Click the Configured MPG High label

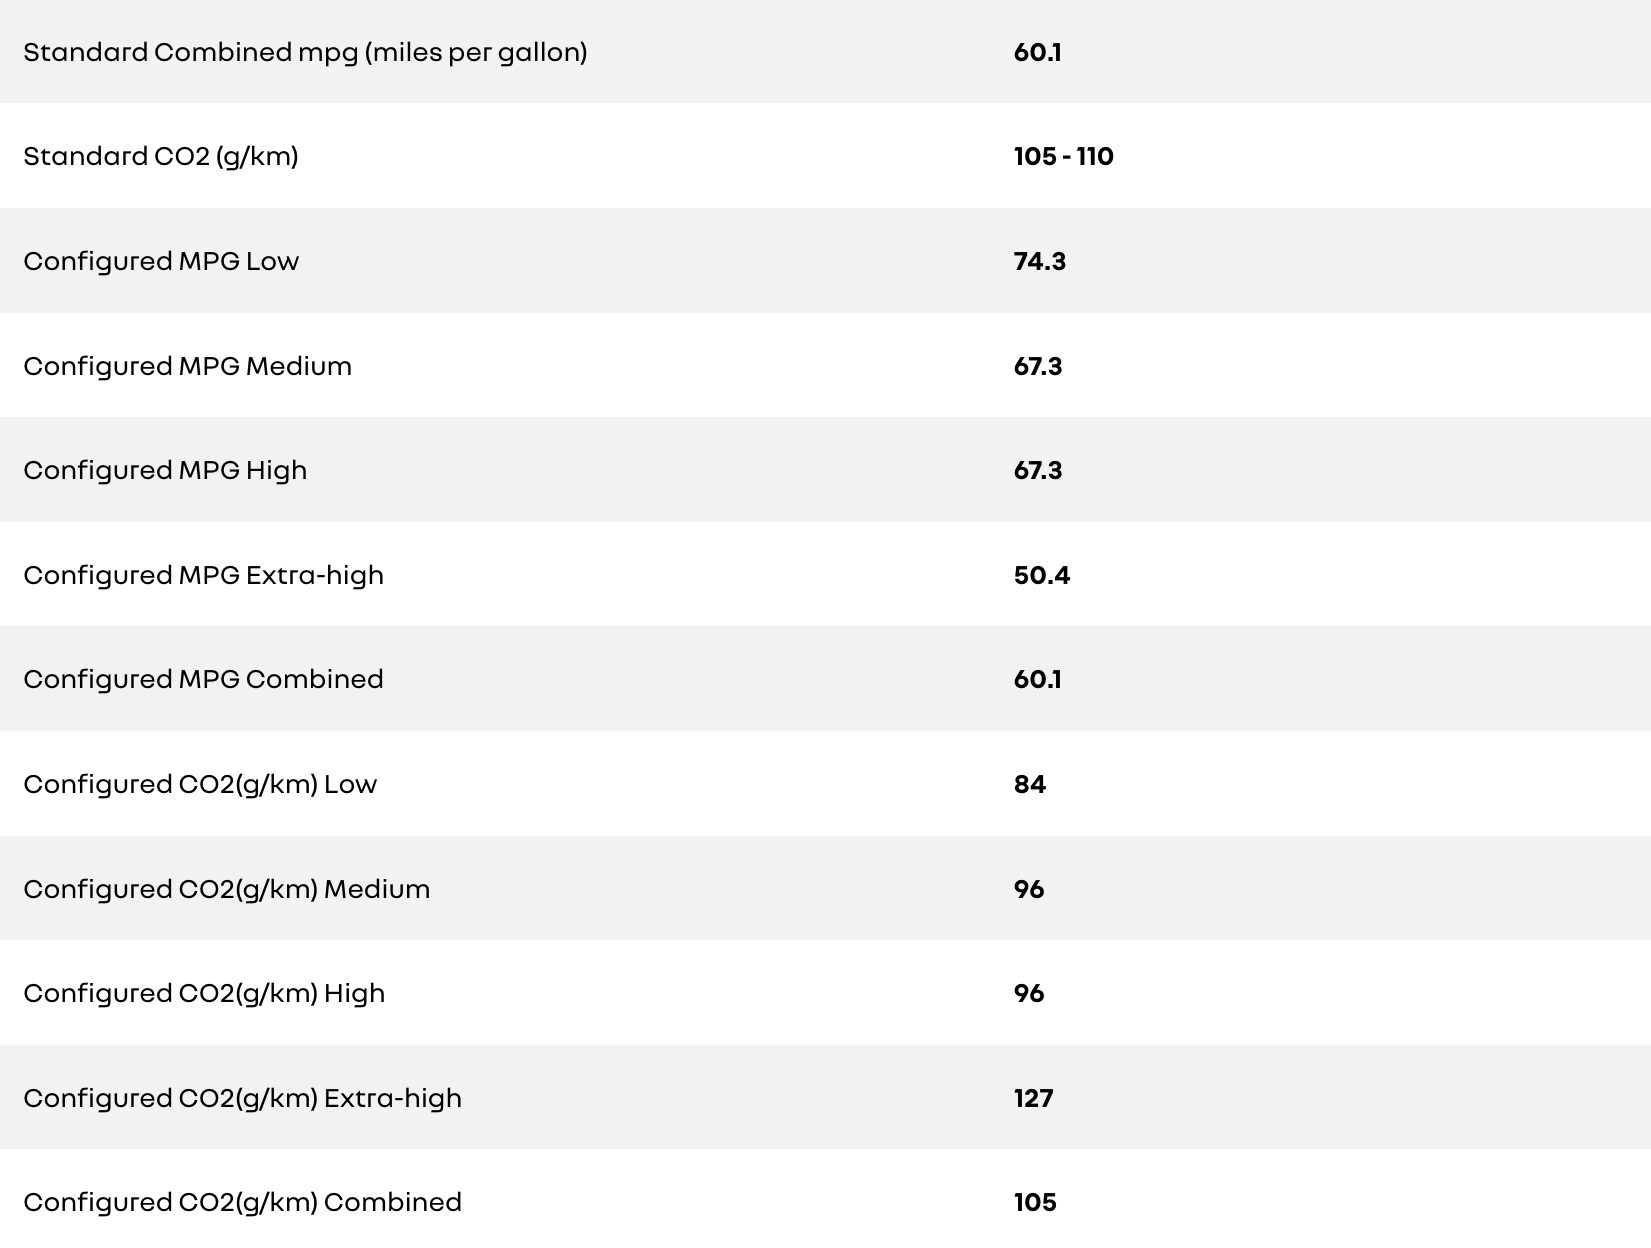pos(165,470)
